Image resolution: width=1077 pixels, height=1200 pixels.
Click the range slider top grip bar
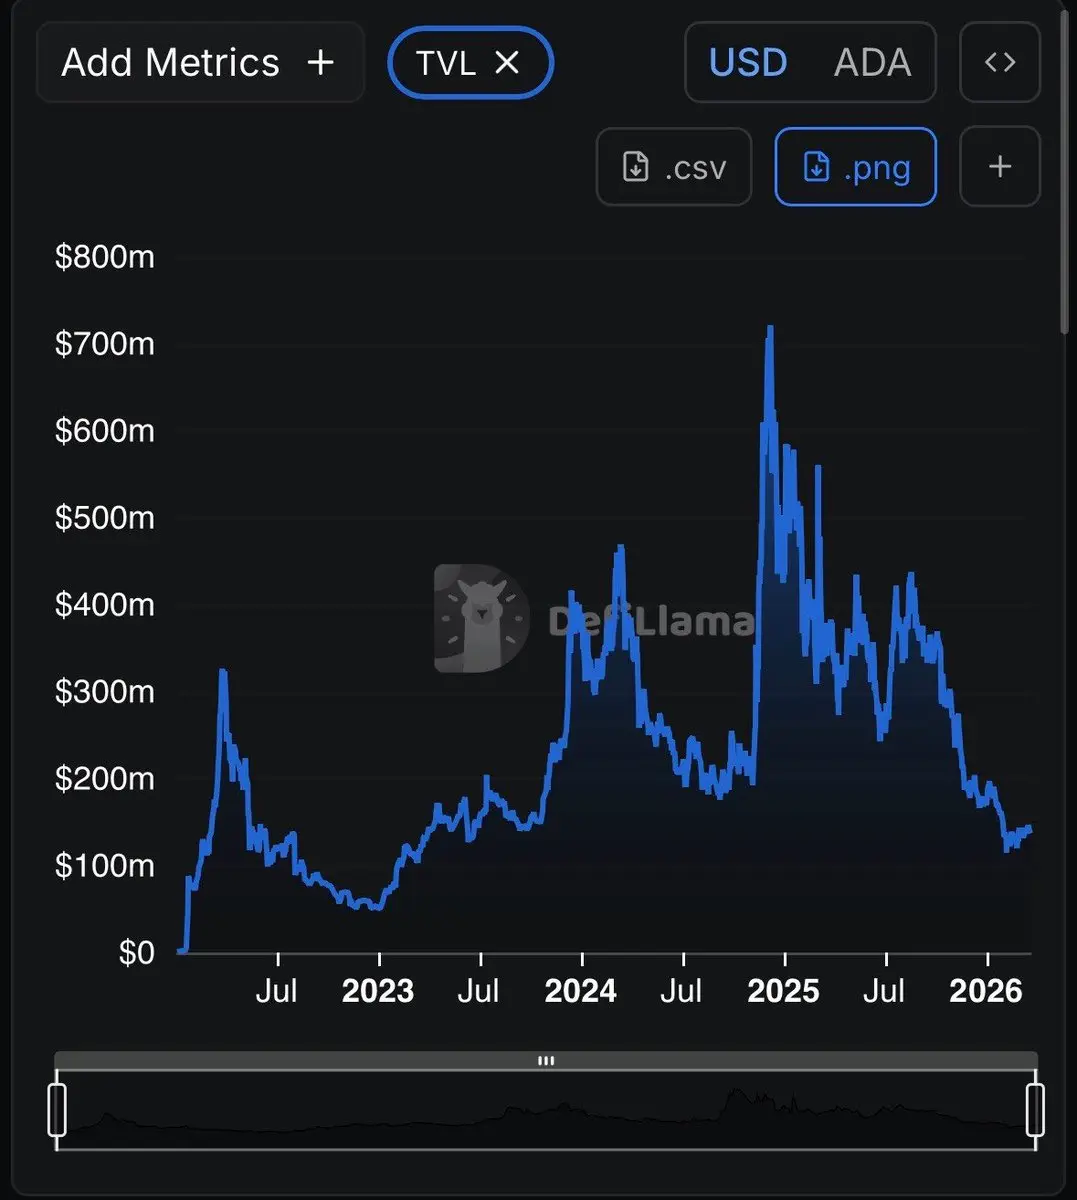click(x=546, y=1061)
